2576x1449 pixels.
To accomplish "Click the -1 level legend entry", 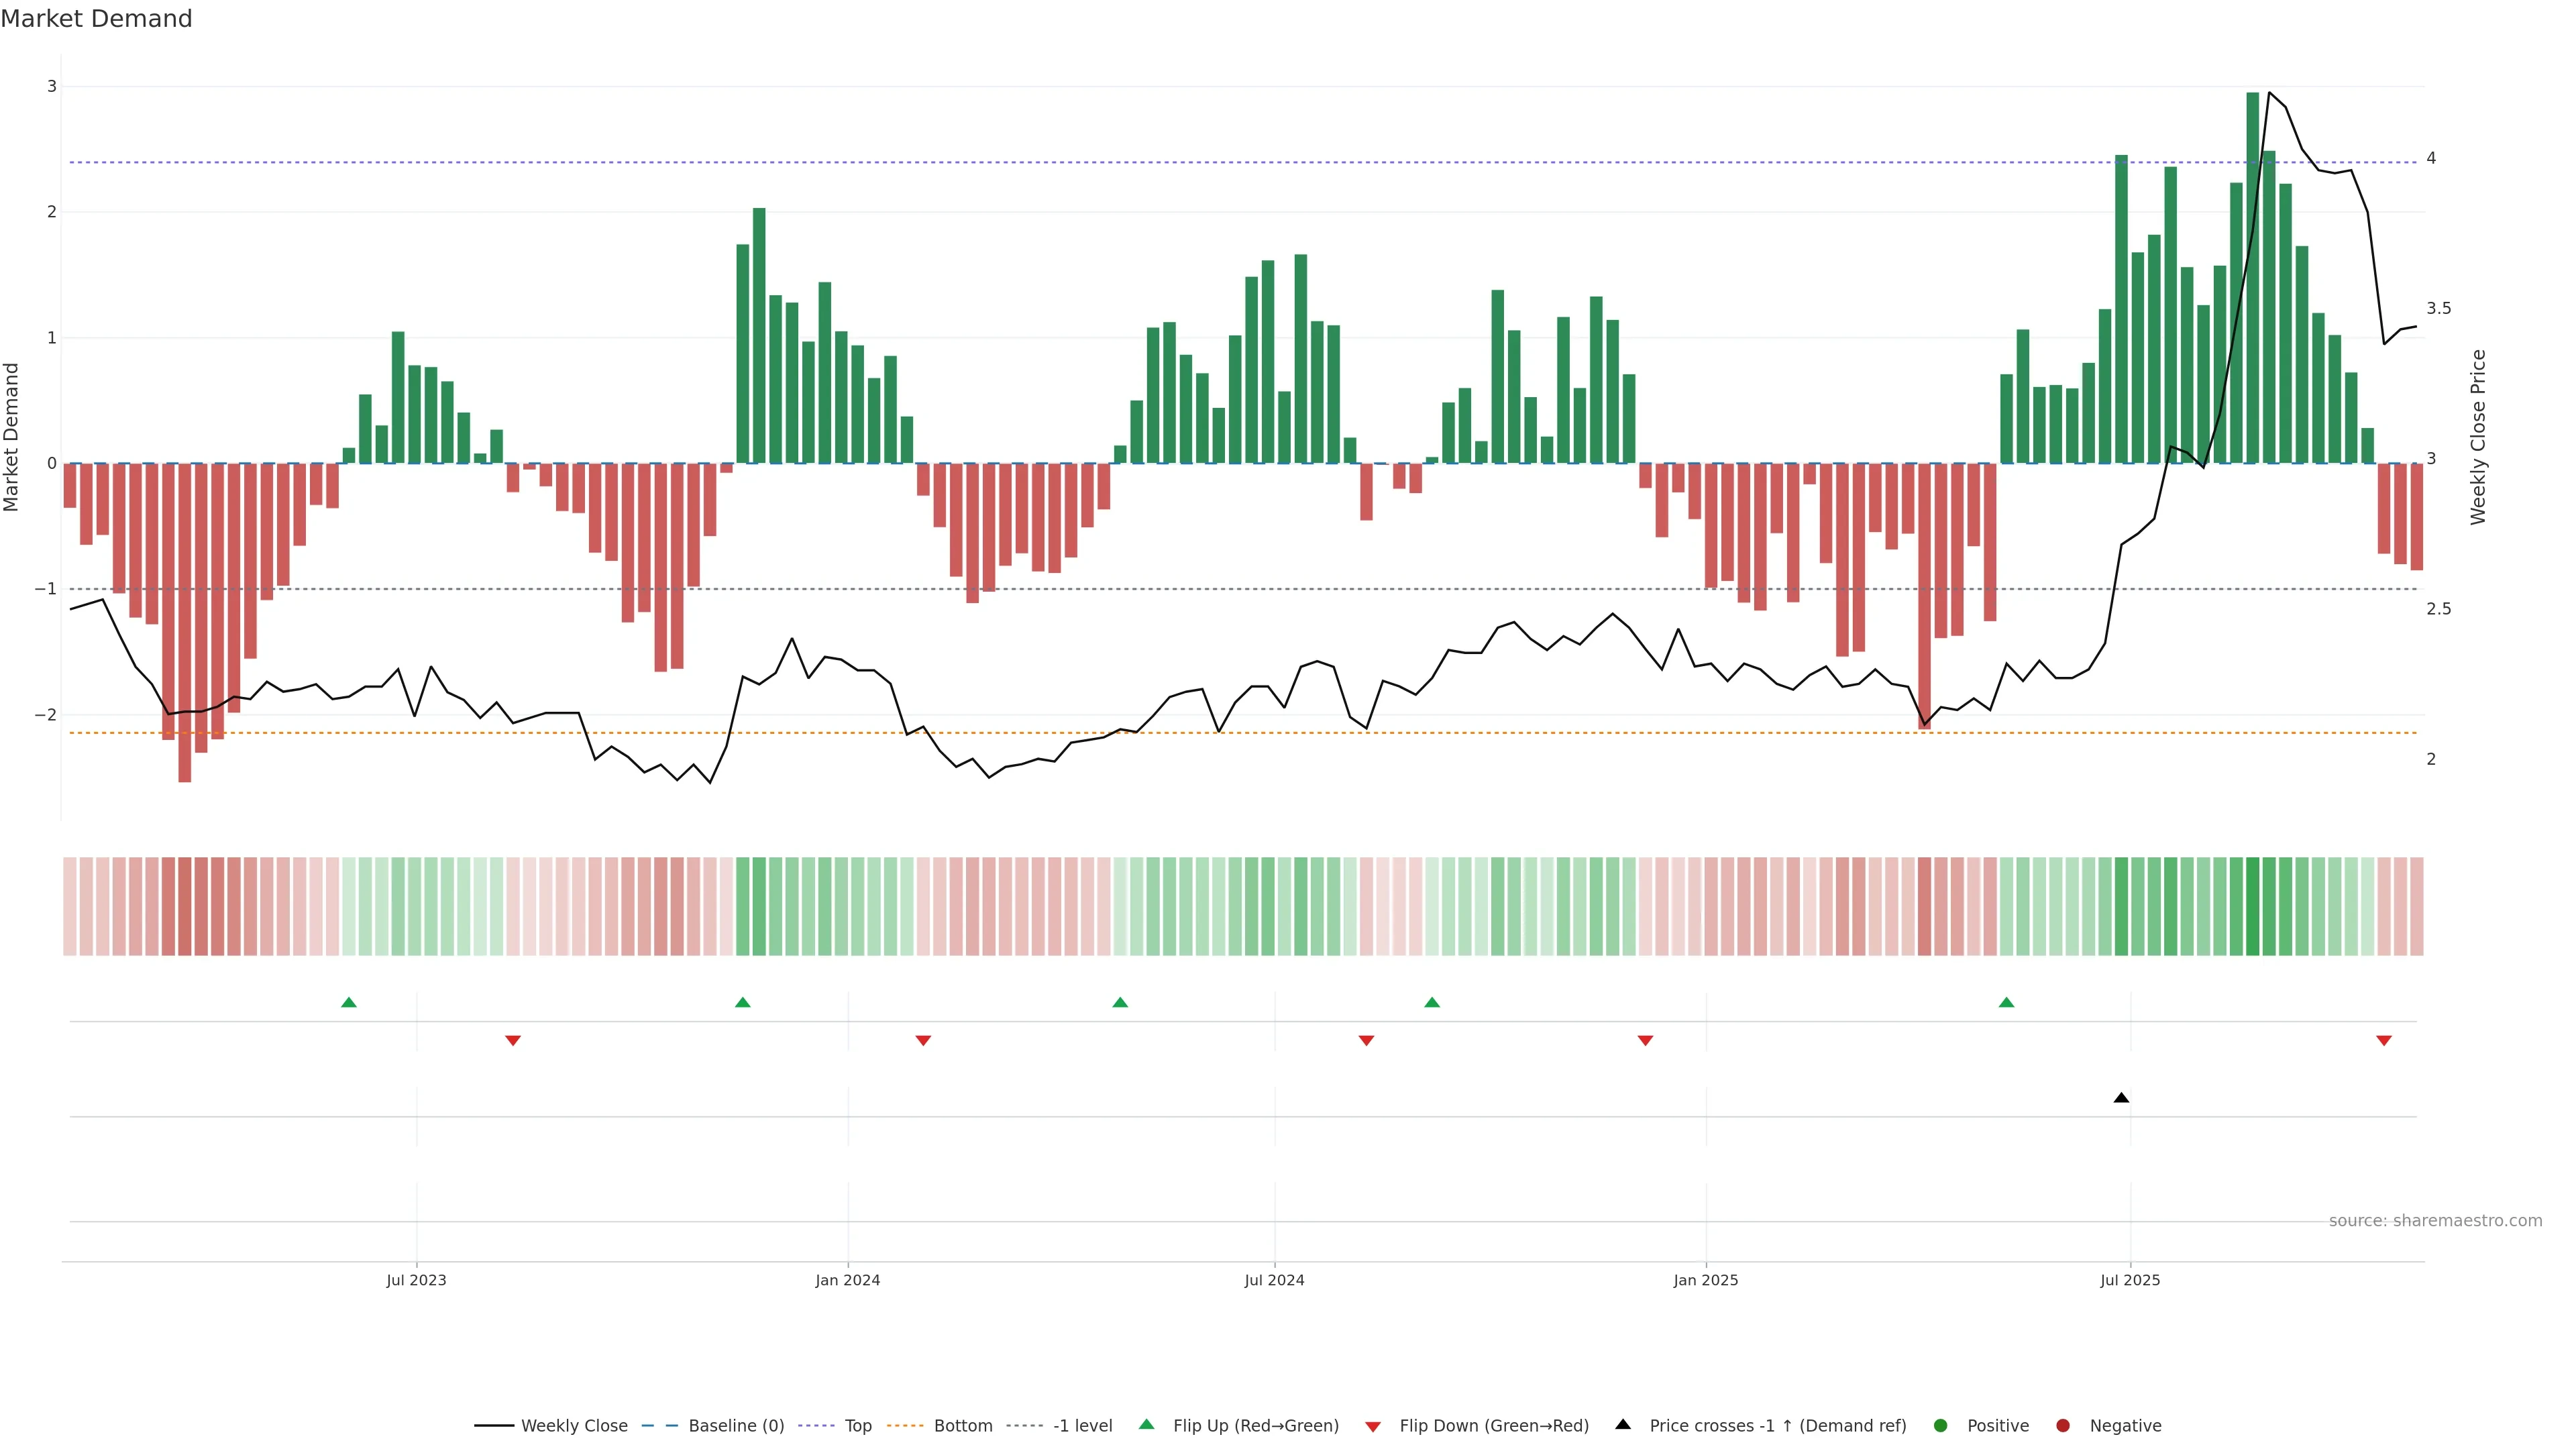I will coord(1082,1426).
